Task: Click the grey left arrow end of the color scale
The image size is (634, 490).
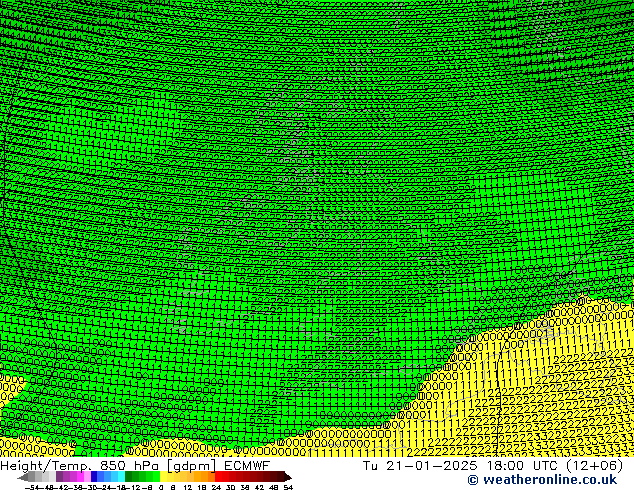Action: coord(23,477)
